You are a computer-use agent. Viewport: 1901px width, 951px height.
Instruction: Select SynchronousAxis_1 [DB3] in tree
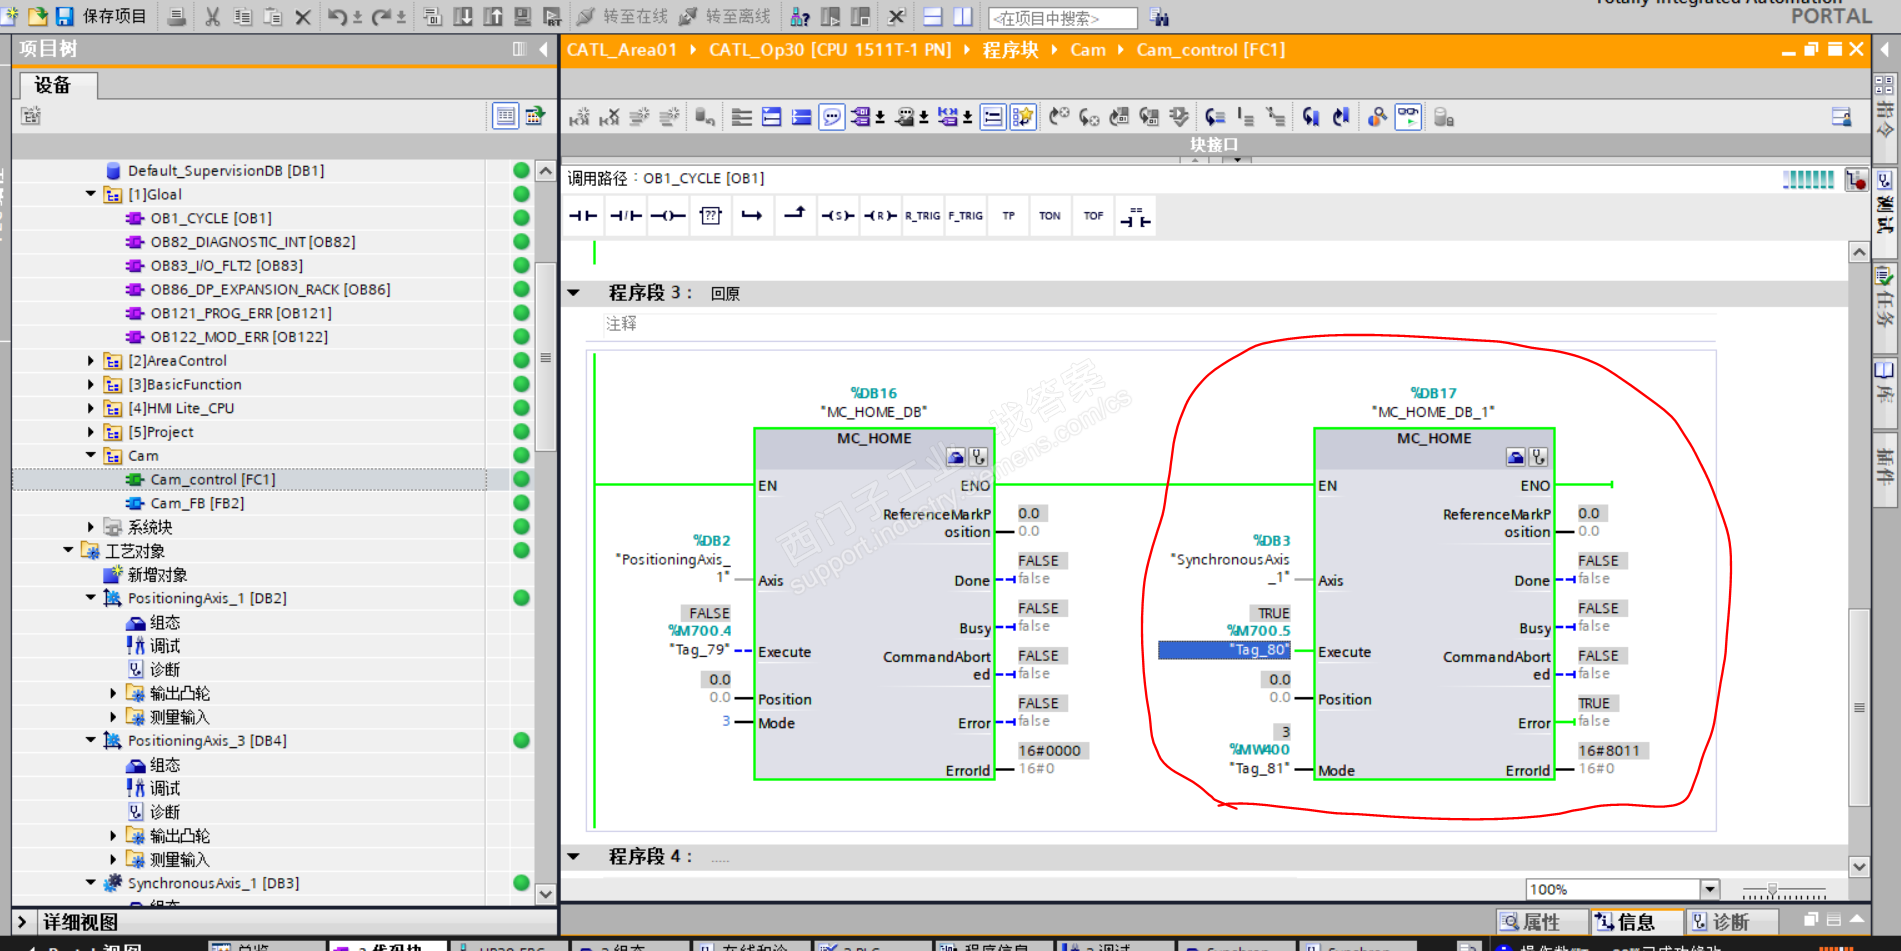[213, 884]
